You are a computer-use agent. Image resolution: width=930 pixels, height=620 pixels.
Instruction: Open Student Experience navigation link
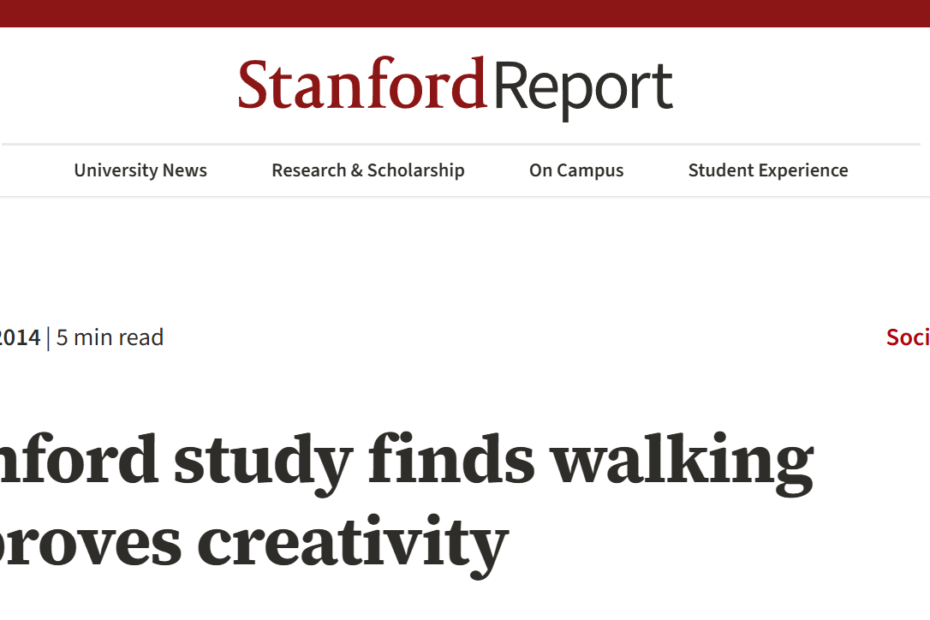pyautogui.click(x=768, y=171)
